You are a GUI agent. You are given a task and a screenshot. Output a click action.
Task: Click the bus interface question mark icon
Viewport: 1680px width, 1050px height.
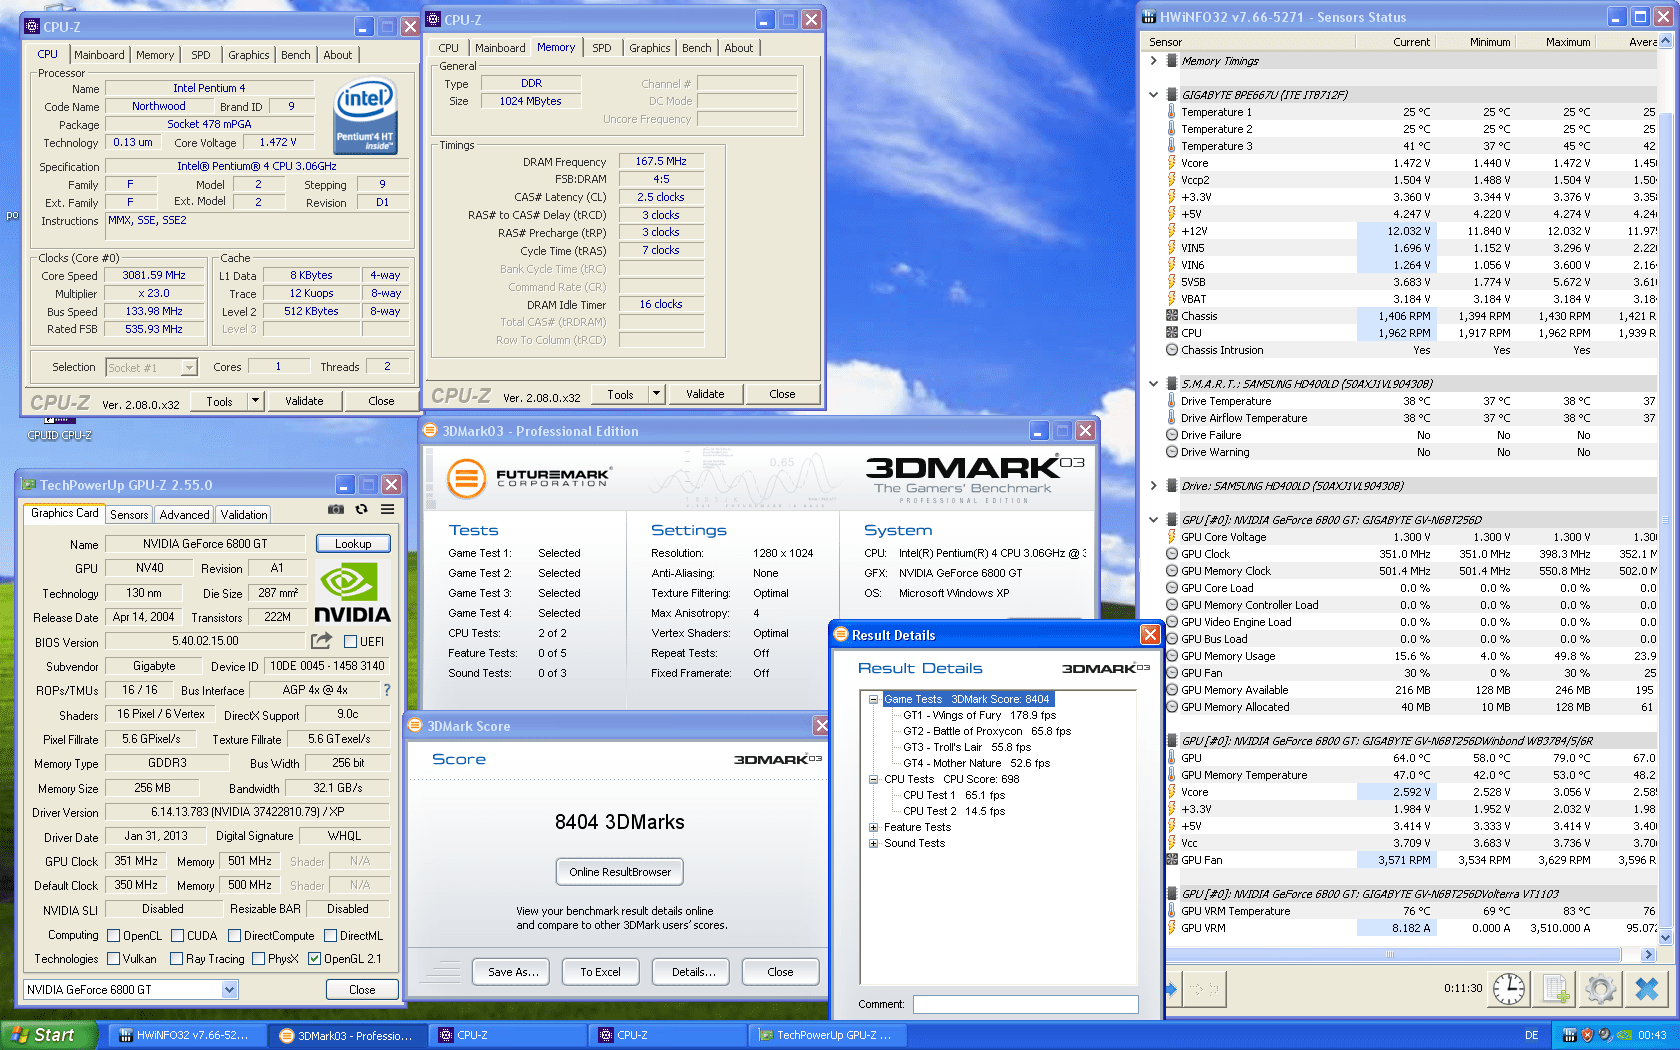tap(387, 690)
